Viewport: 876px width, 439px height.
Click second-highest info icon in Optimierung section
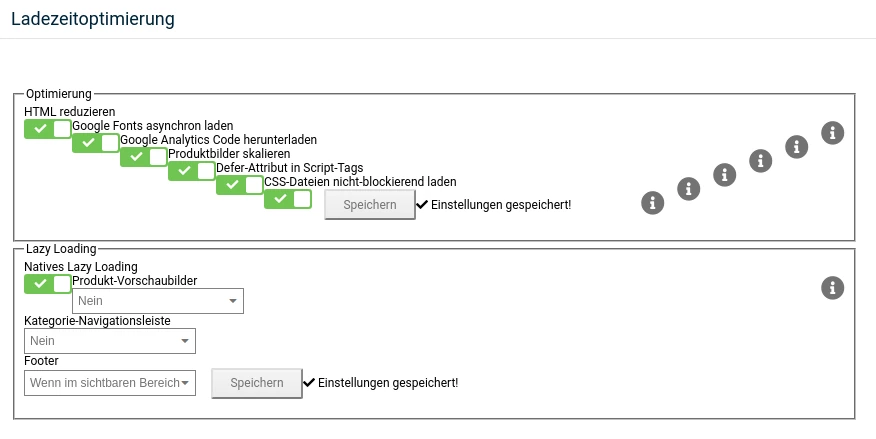[x=797, y=147]
